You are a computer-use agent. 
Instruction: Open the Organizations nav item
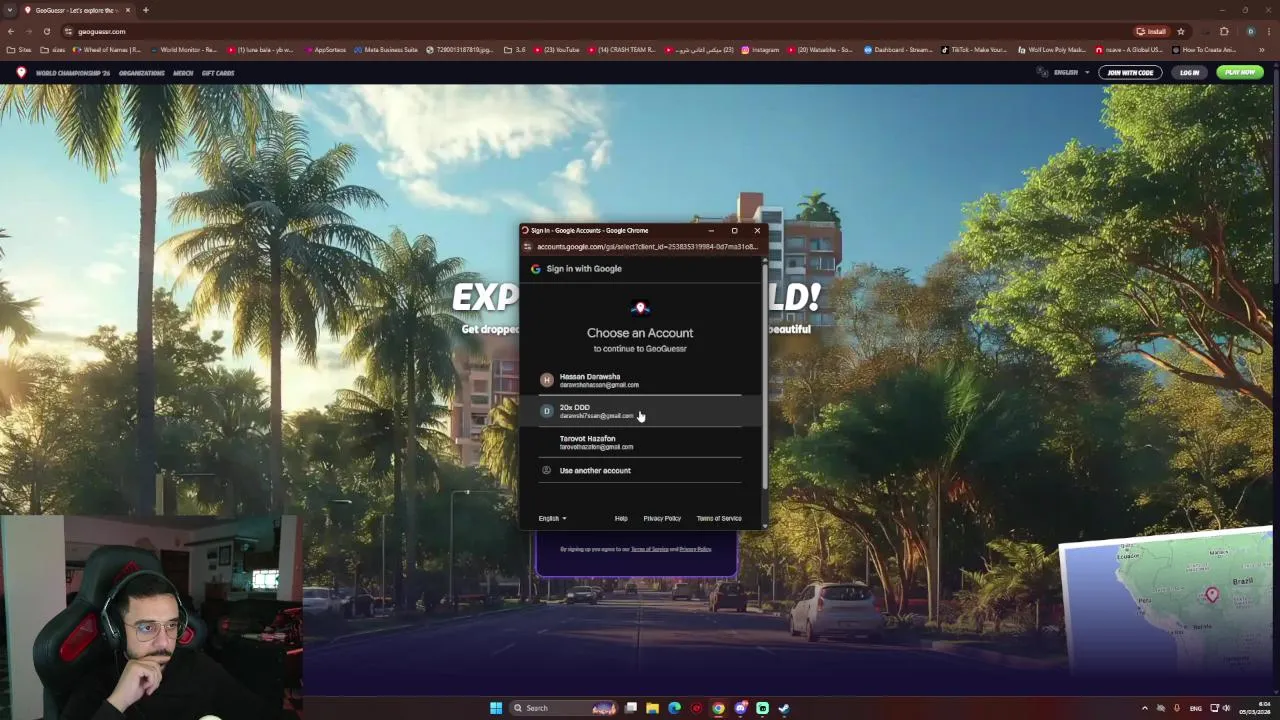[x=141, y=73]
